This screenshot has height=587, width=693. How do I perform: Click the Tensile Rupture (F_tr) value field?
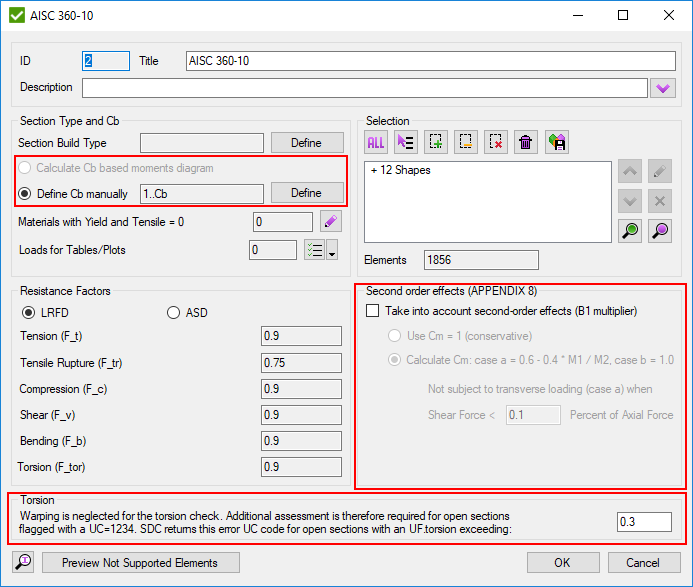click(301, 363)
